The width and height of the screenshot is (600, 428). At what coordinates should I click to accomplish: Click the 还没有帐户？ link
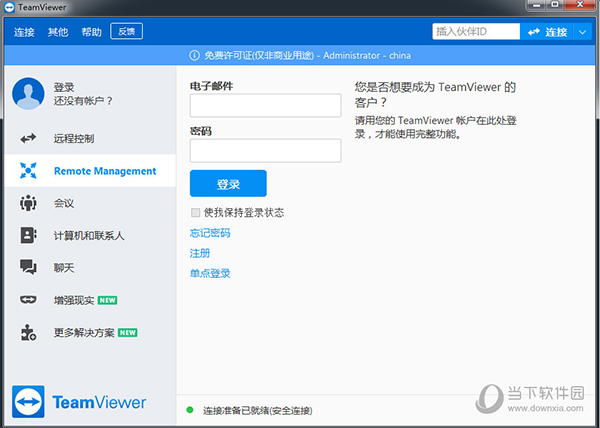[83, 101]
